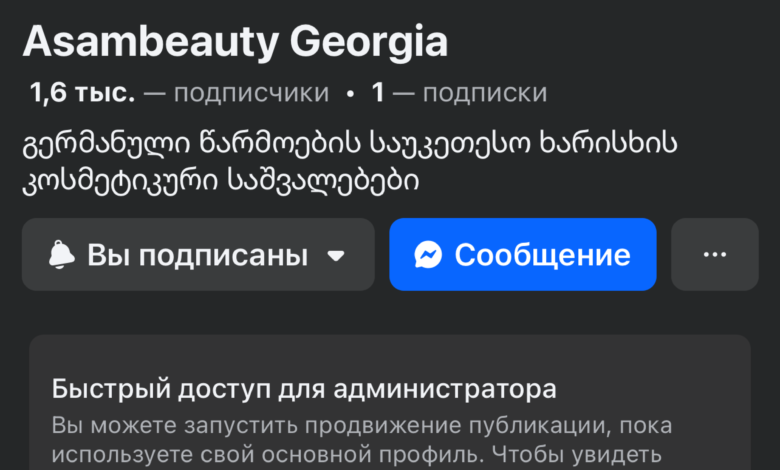
Task: Tap the Asambeauty Georgia page title
Action: (235, 41)
